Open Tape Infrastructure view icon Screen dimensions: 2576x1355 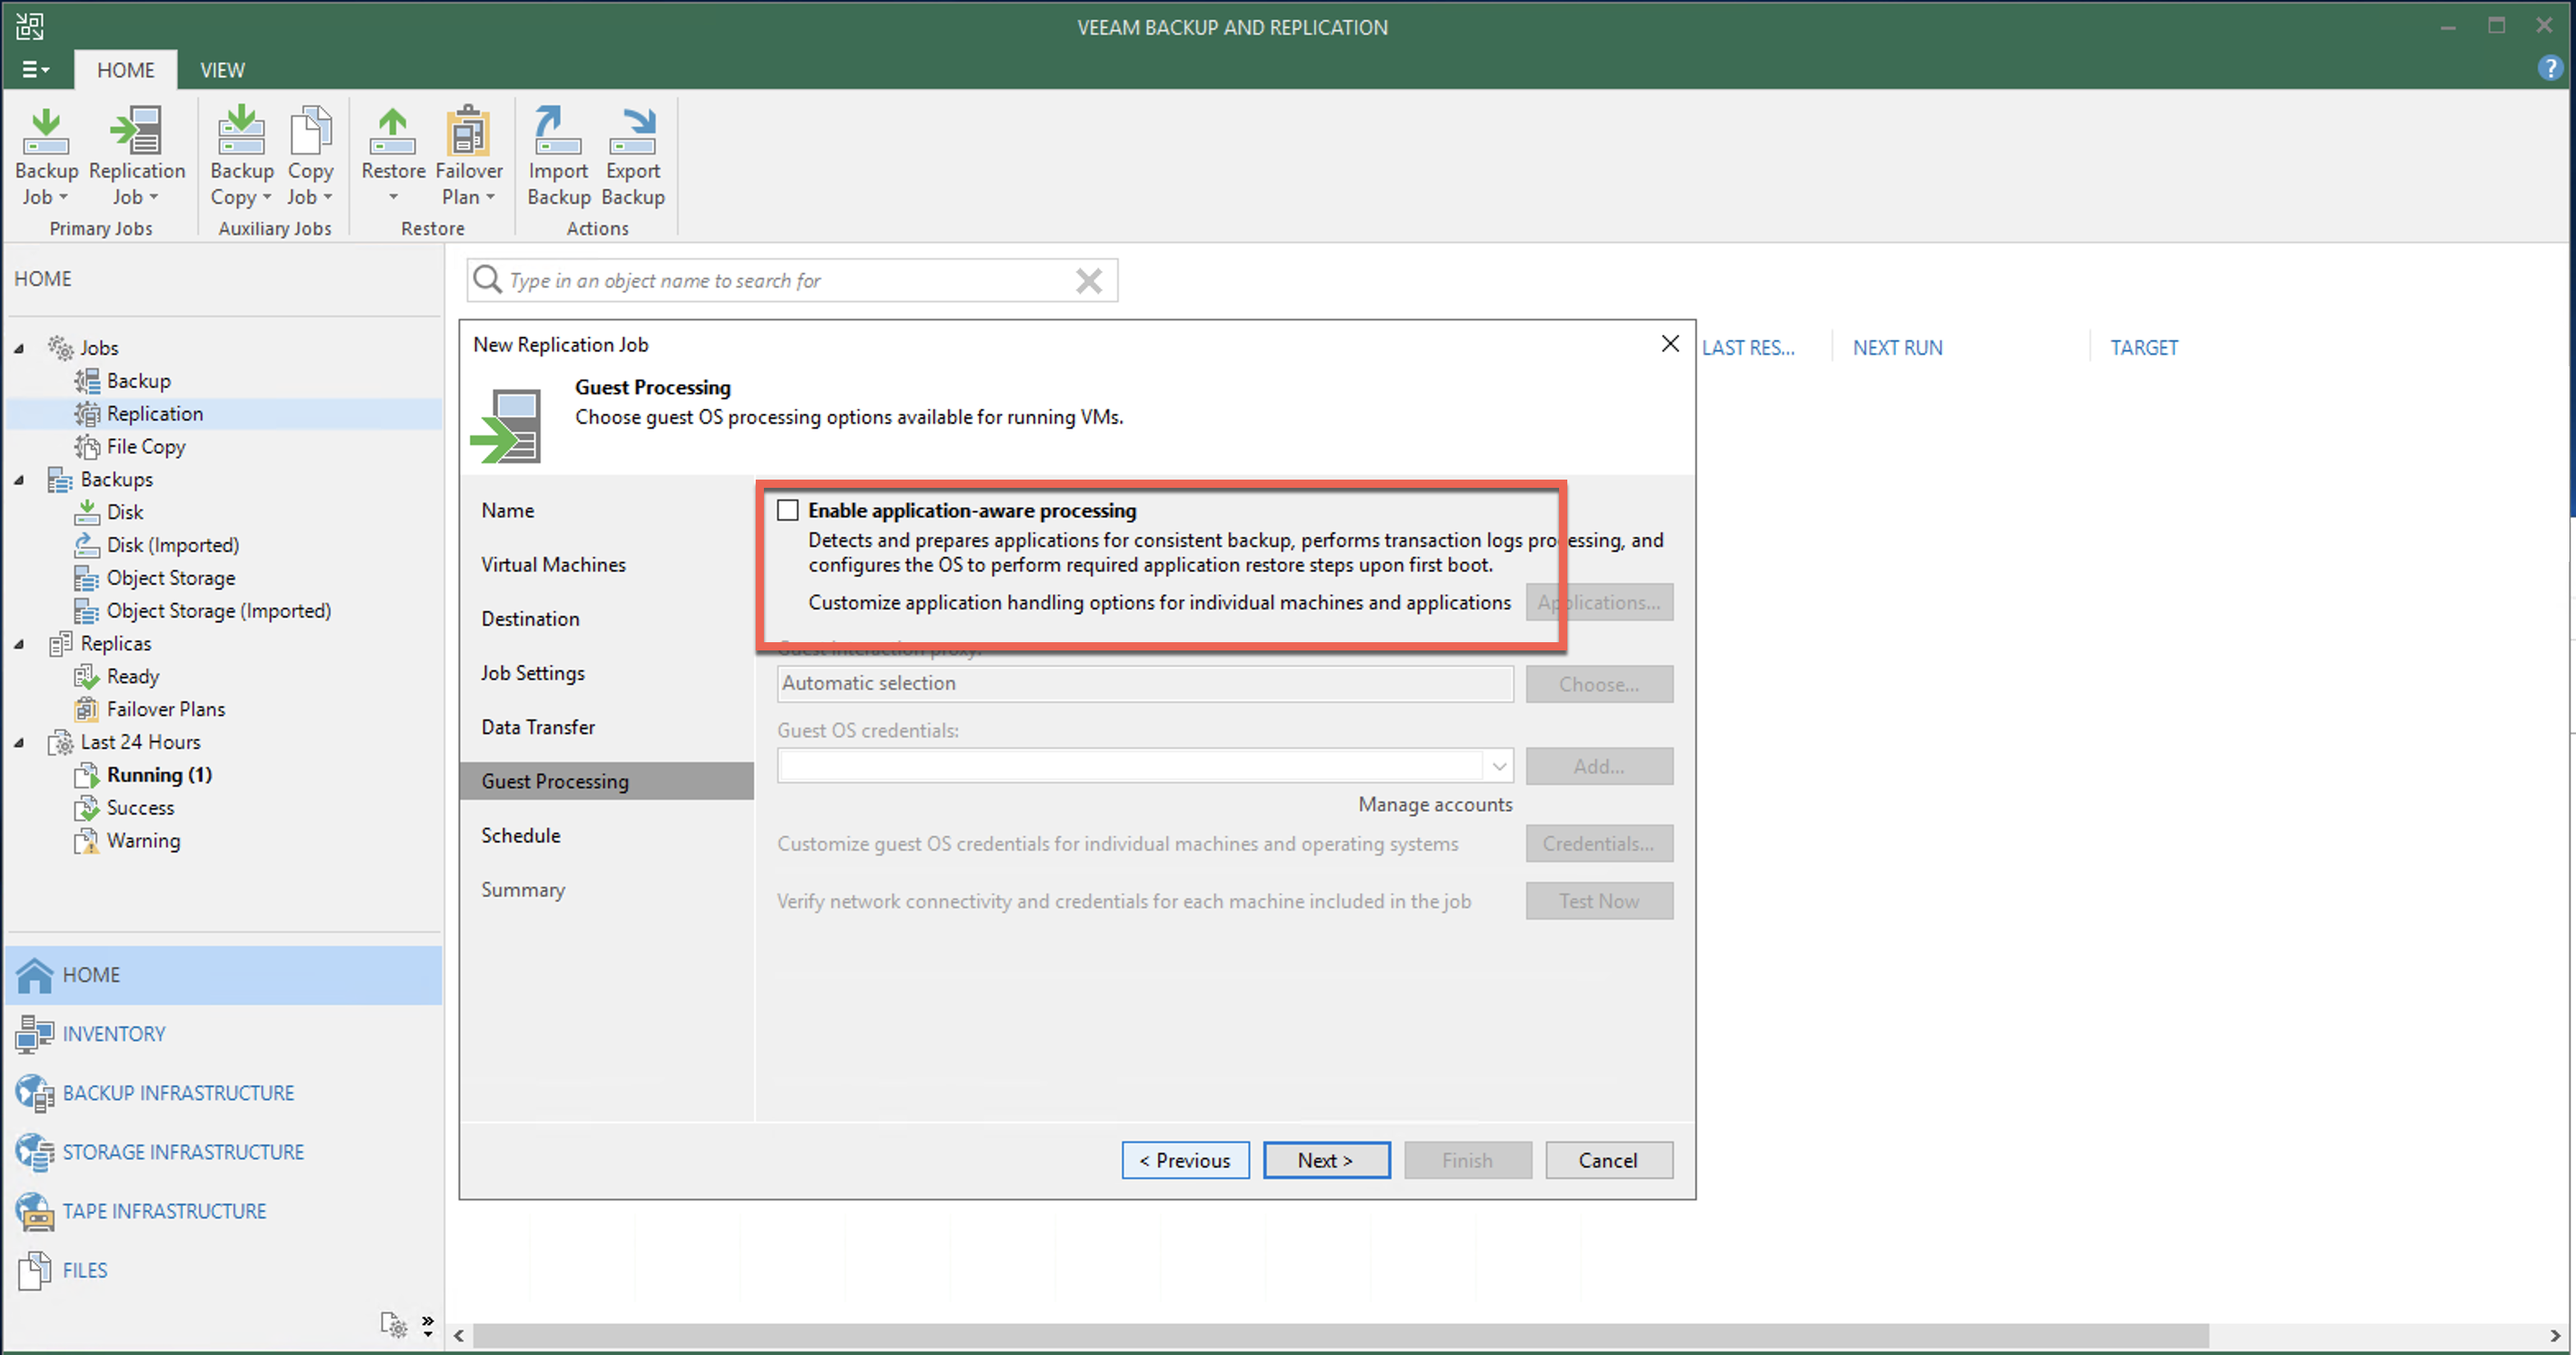[x=35, y=1211]
